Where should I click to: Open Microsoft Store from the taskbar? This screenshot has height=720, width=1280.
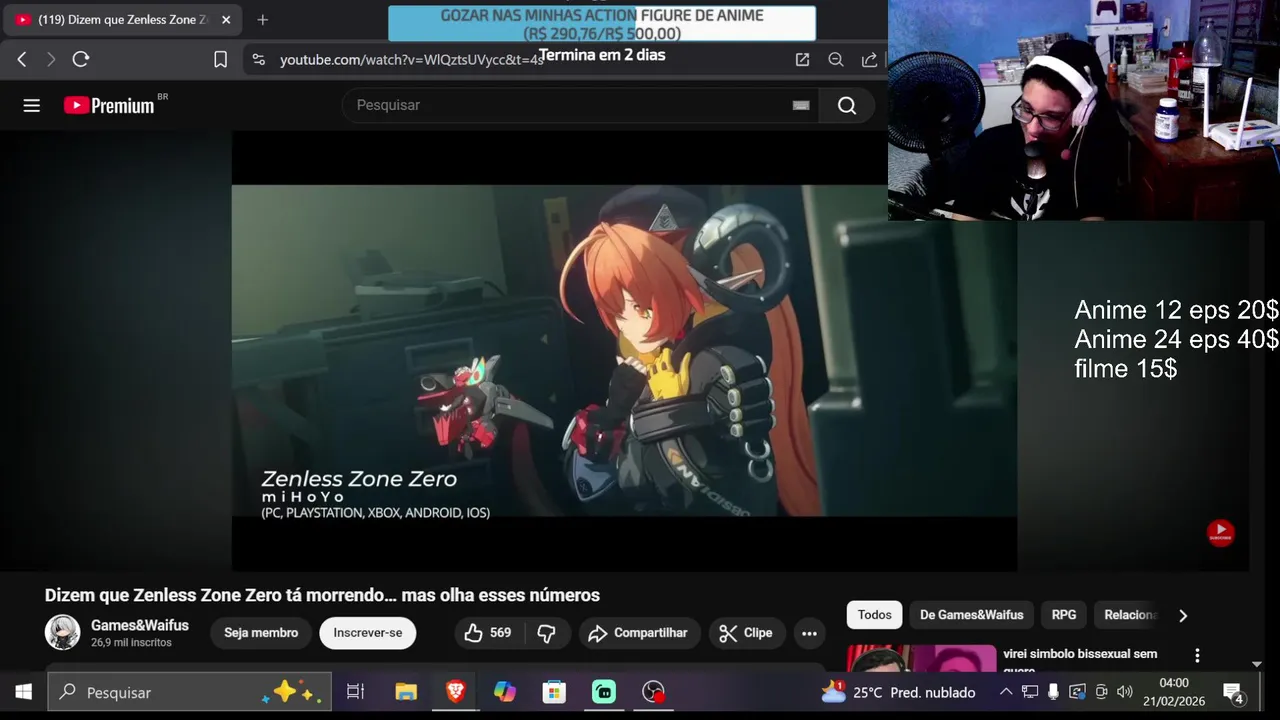click(554, 692)
